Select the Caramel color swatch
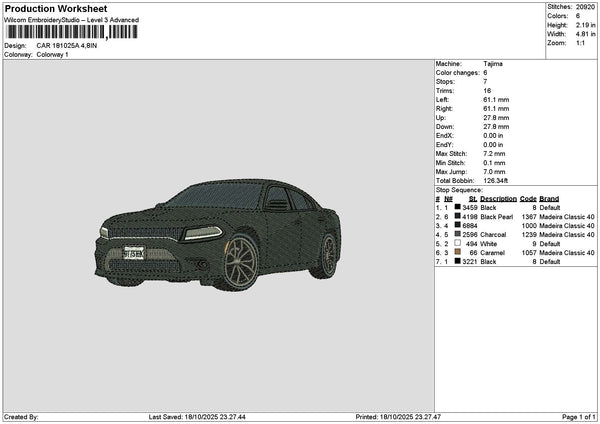This screenshot has width=600, height=424. point(457,252)
